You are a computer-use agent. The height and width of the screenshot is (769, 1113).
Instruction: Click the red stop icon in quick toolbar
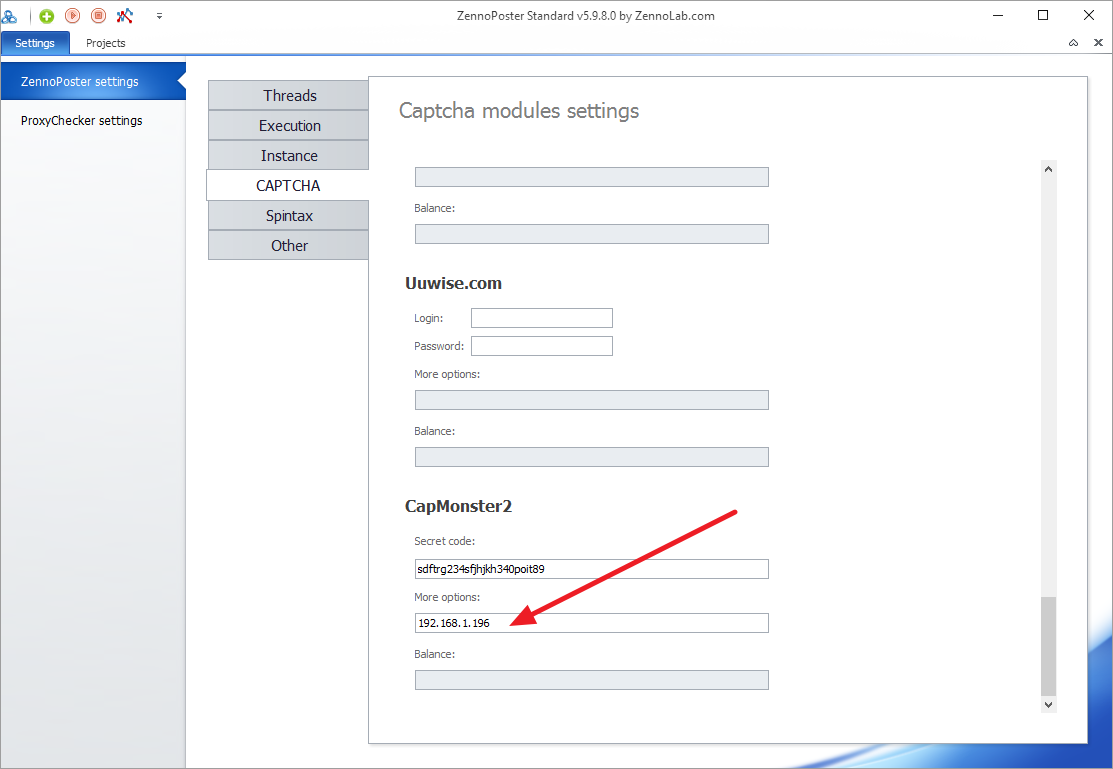pyautogui.click(x=99, y=15)
